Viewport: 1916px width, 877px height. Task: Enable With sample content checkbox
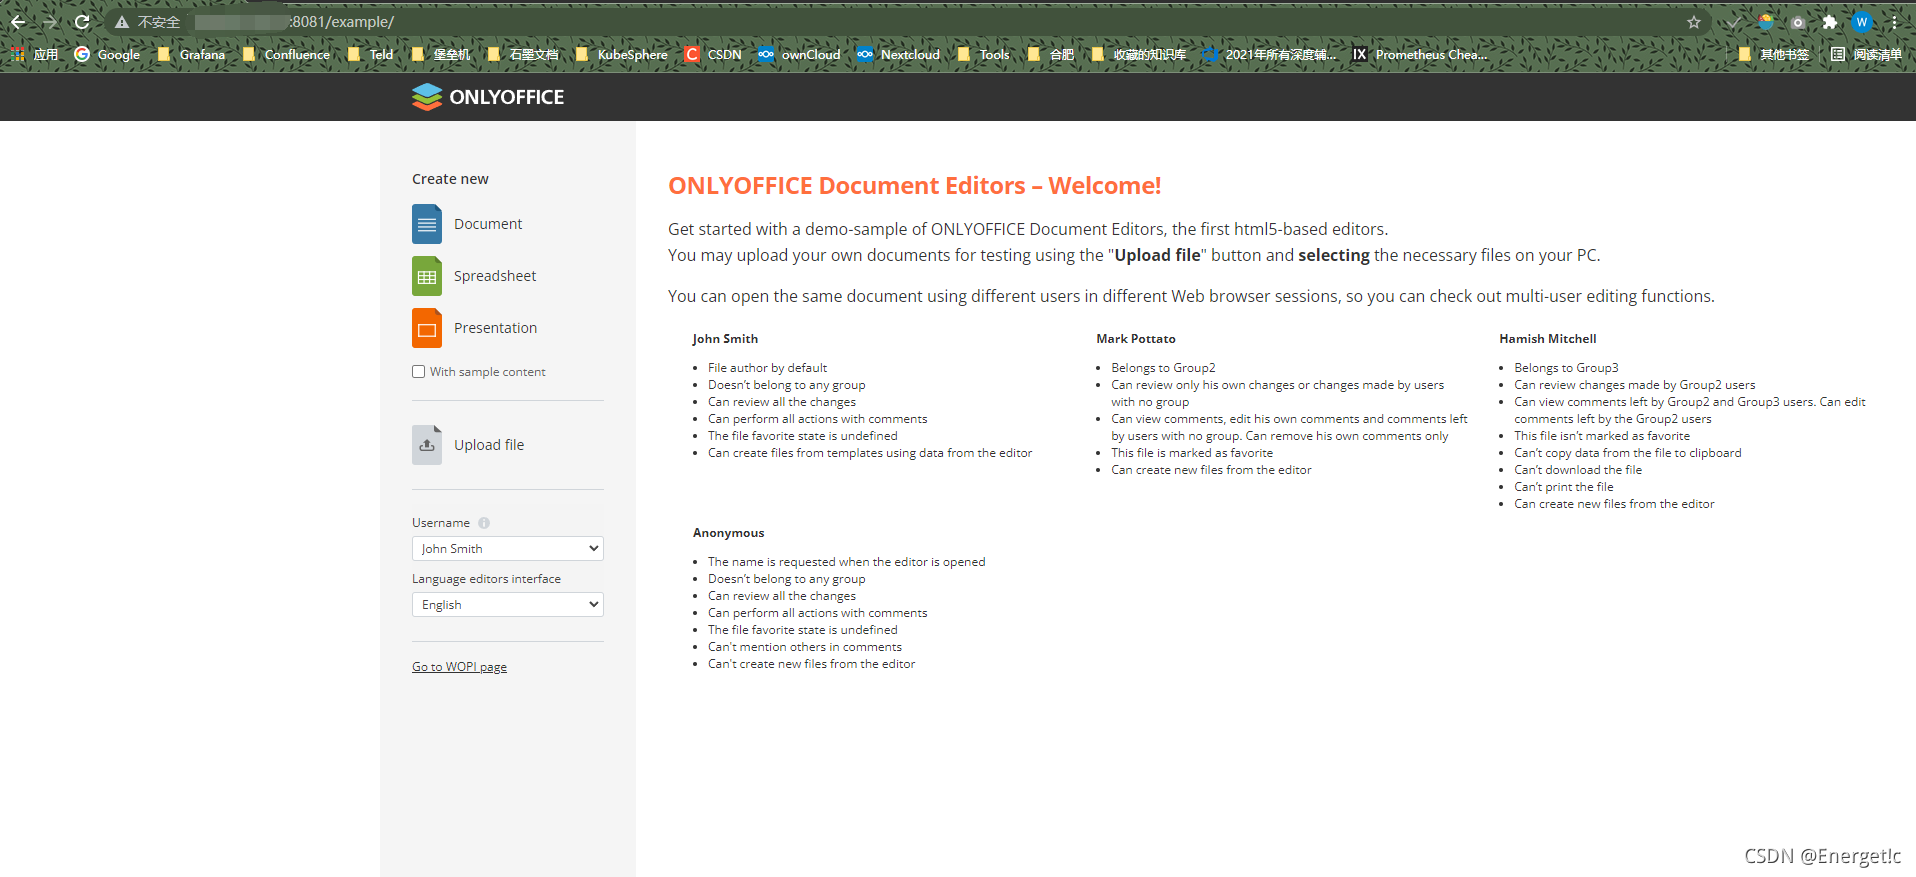419,372
